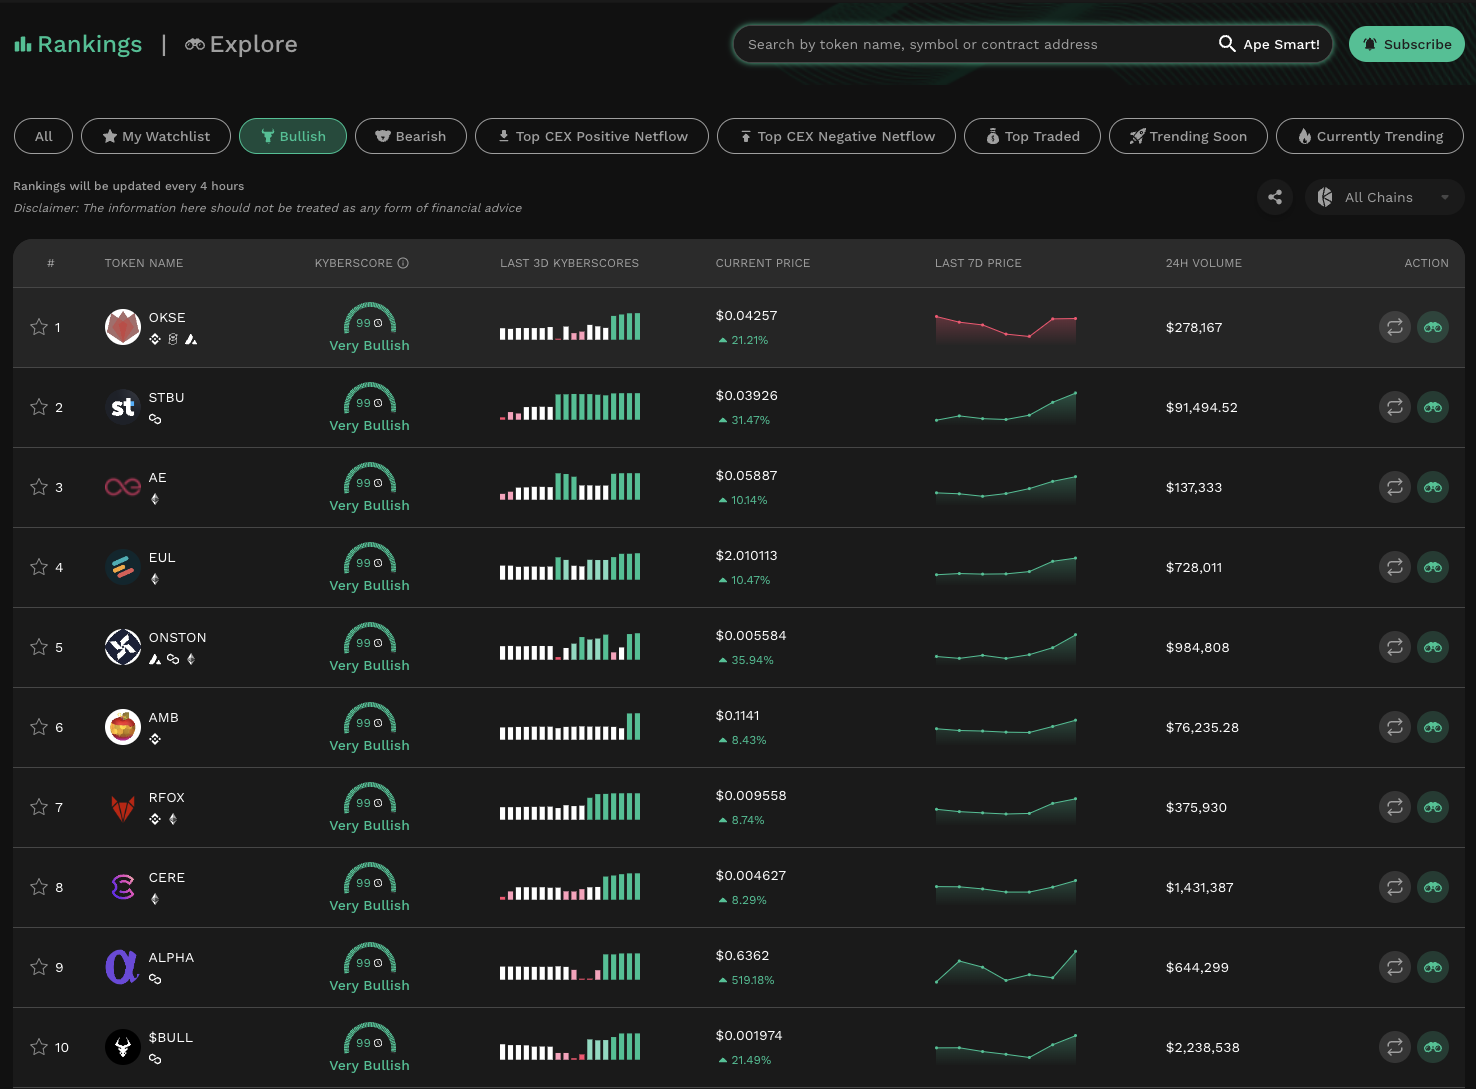Select the Bearish filter tab
The height and width of the screenshot is (1089, 1476).
coord(410,136)
